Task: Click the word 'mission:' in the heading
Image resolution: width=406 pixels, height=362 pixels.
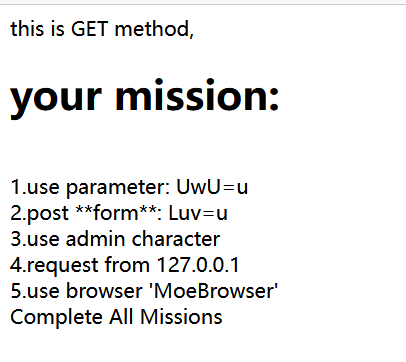Action: click(197, 94)
